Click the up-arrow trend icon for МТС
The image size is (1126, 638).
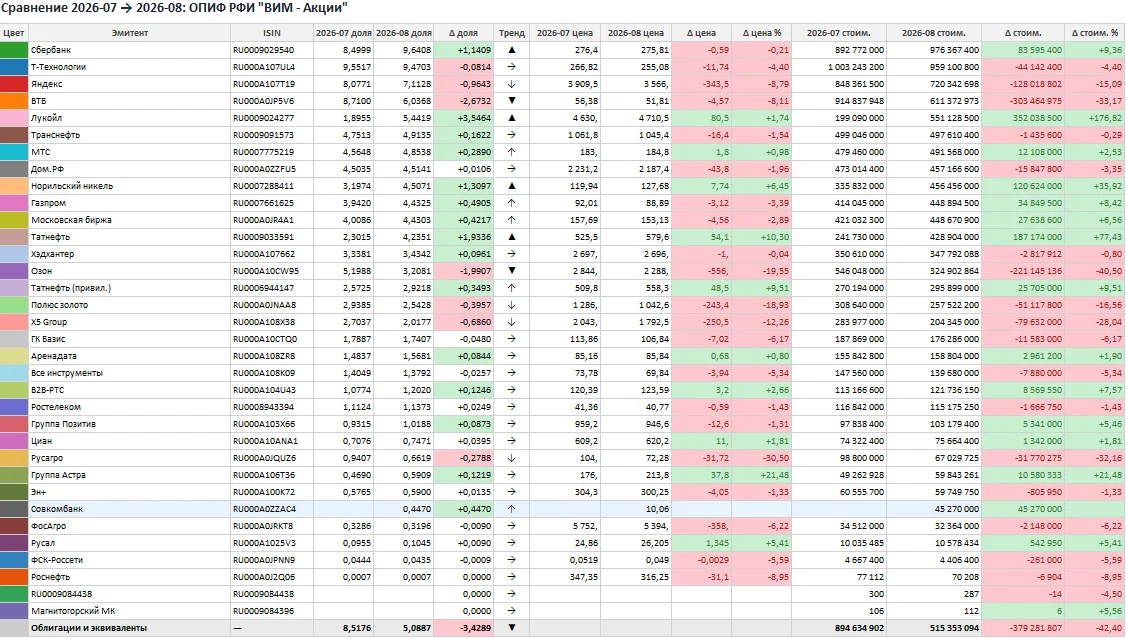(511, 152)
